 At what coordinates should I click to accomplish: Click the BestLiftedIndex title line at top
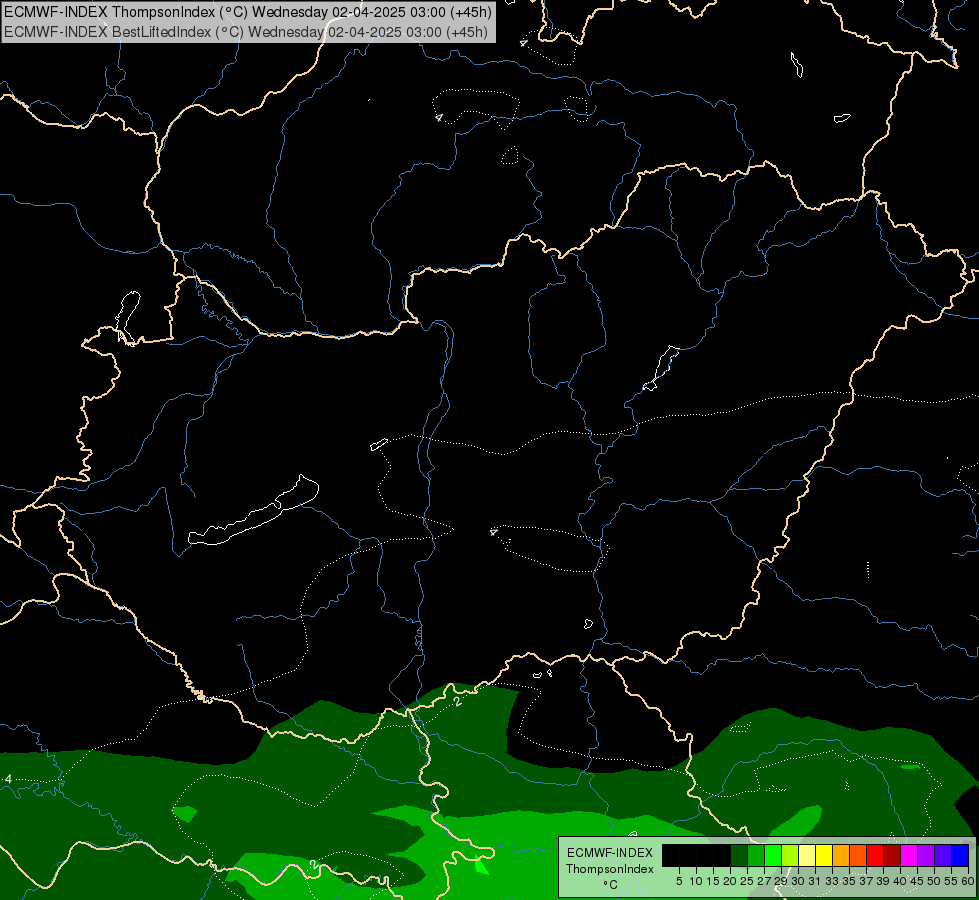pos(246,32)
